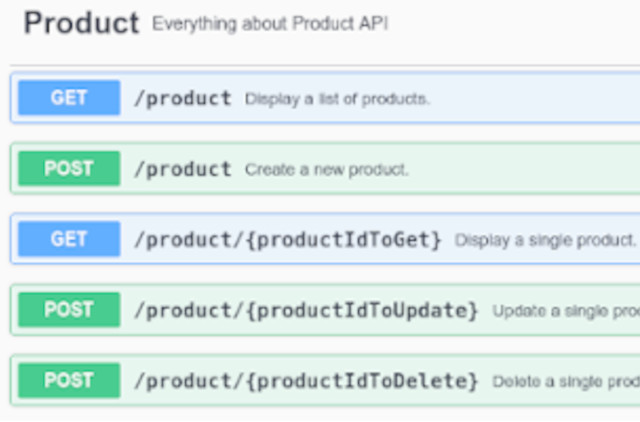Click the GET badge for productIdToGet
This screenshot has height=422, width=640.
click(69, 239)
